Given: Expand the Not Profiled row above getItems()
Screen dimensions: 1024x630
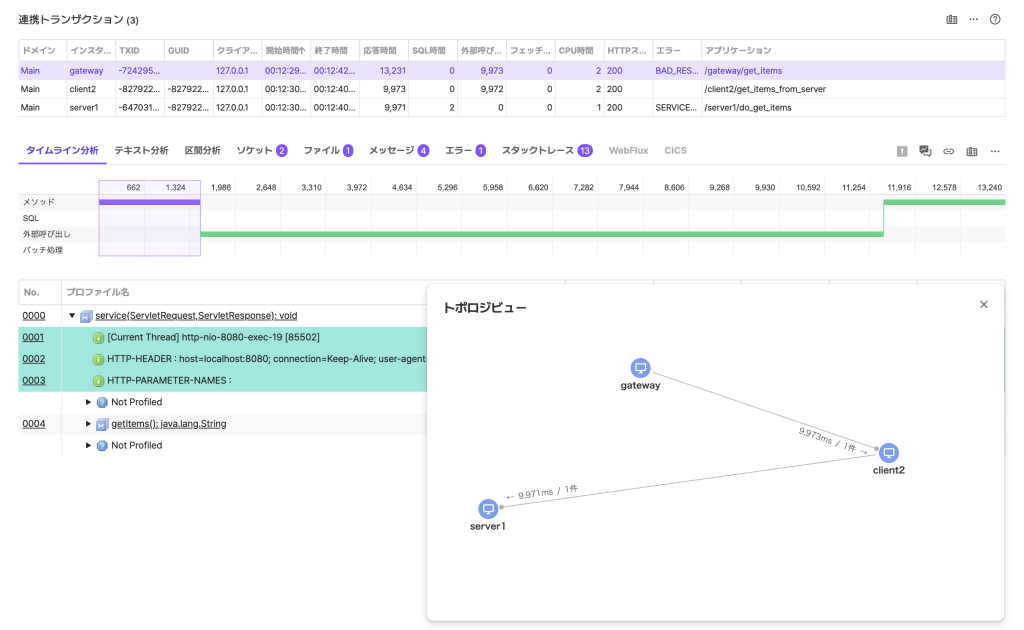Looking at the screenshot, I should (x=88, y=402).
